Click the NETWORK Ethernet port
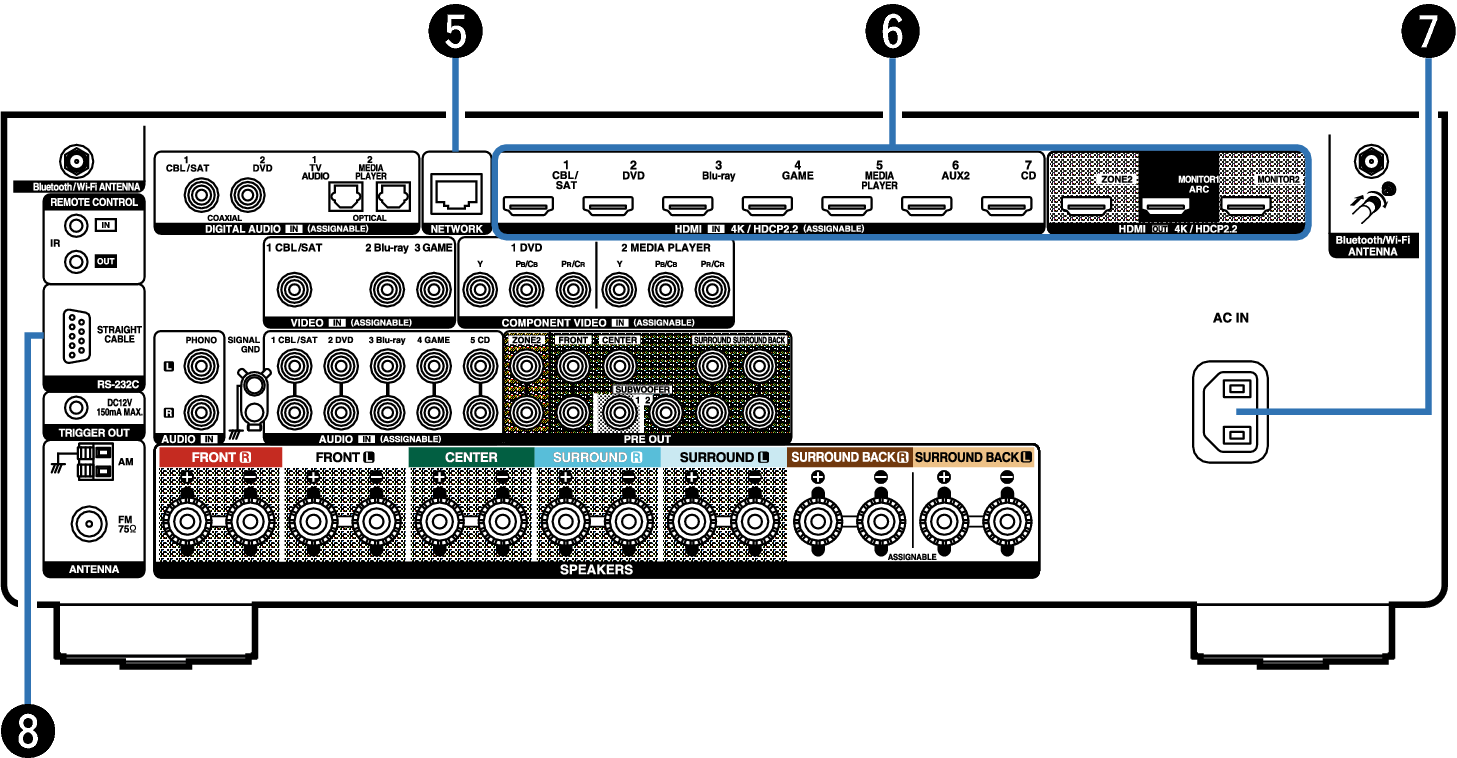1457x758 pixels. click(455, 190)
